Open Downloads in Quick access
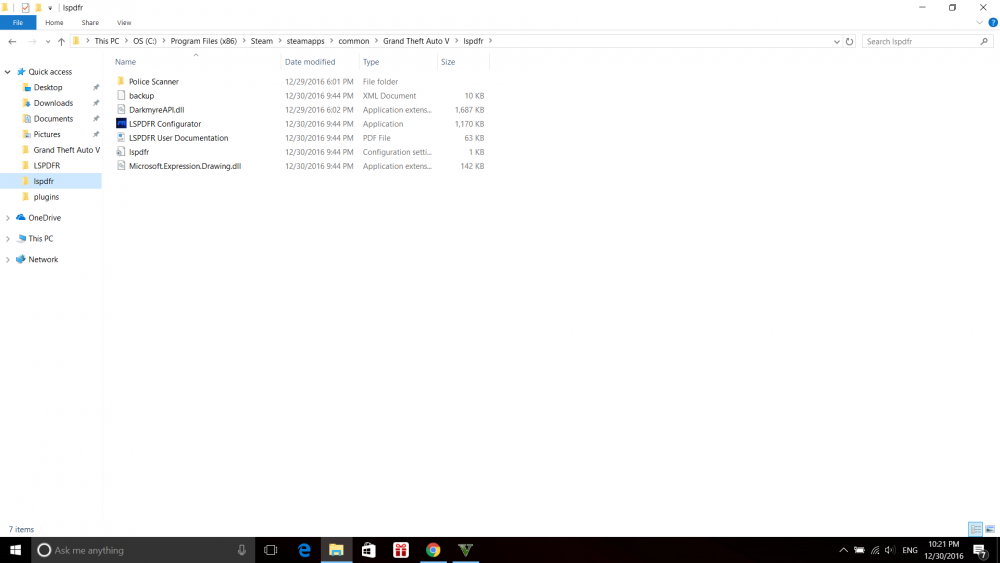The image size is (1000, 563). [53, 103]
